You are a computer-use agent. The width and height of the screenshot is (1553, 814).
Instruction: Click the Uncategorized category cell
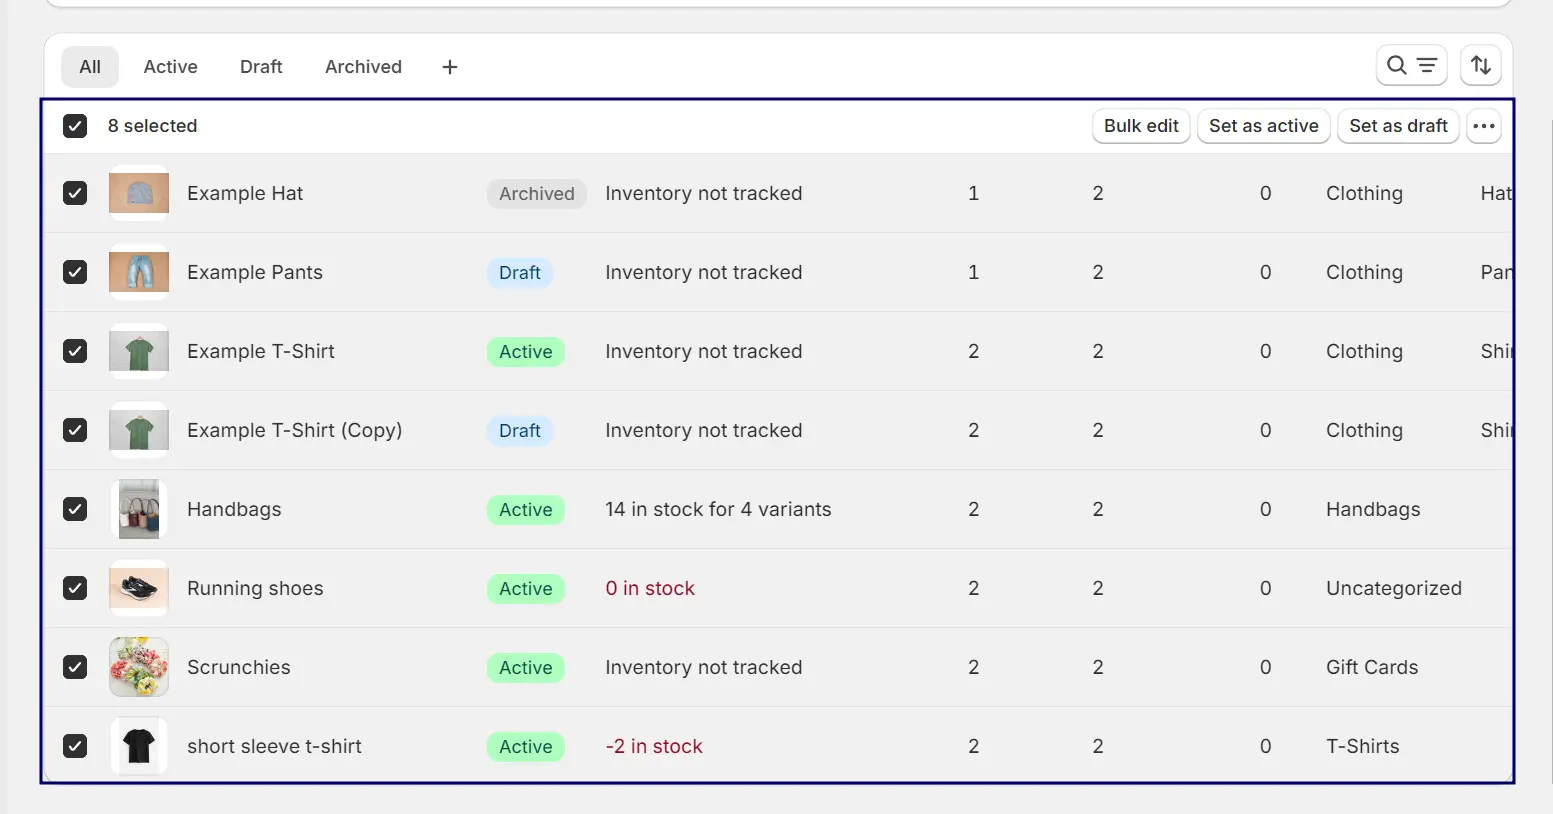(1394, 588)
